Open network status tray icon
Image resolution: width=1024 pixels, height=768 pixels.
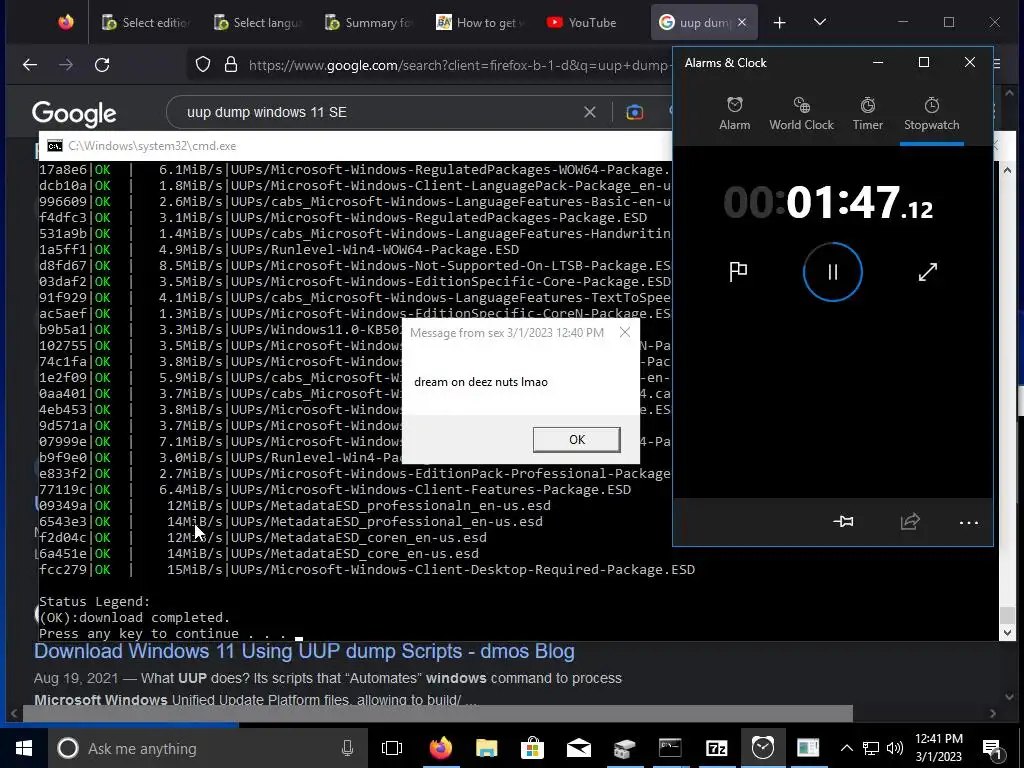pos(871,748)
